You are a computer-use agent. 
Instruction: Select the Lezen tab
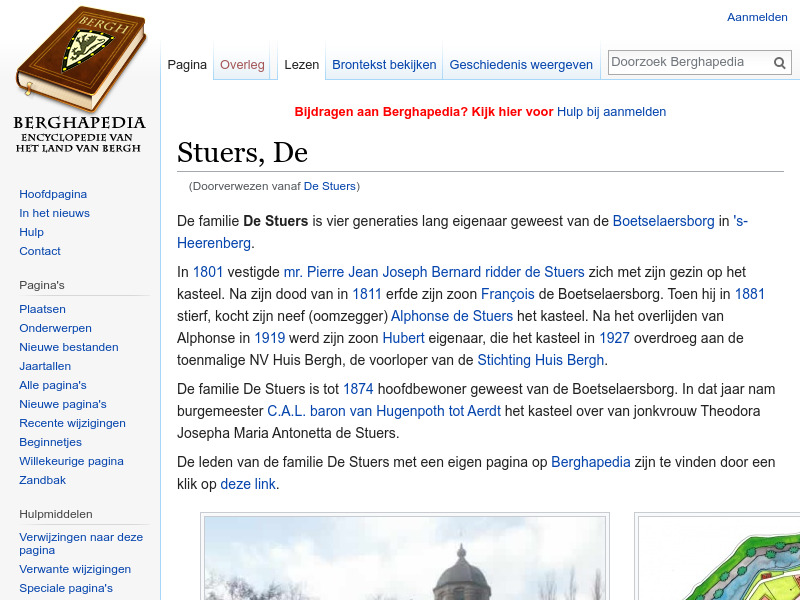(301, 64)
